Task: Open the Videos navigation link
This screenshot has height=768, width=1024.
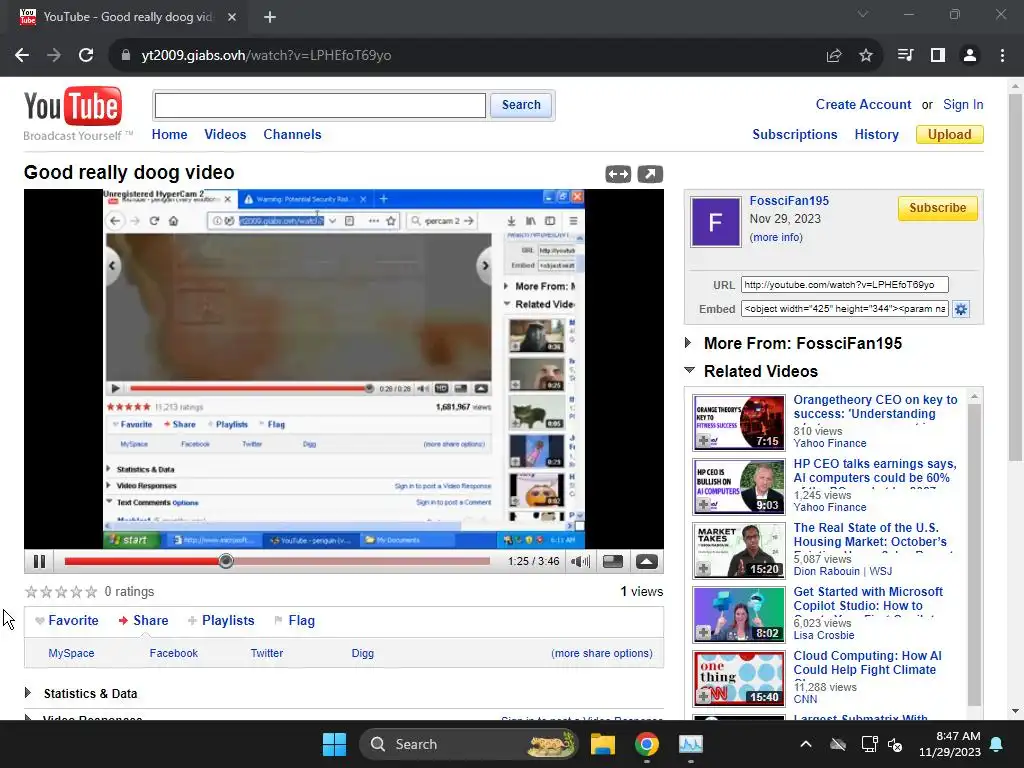Action: point(225,135)
